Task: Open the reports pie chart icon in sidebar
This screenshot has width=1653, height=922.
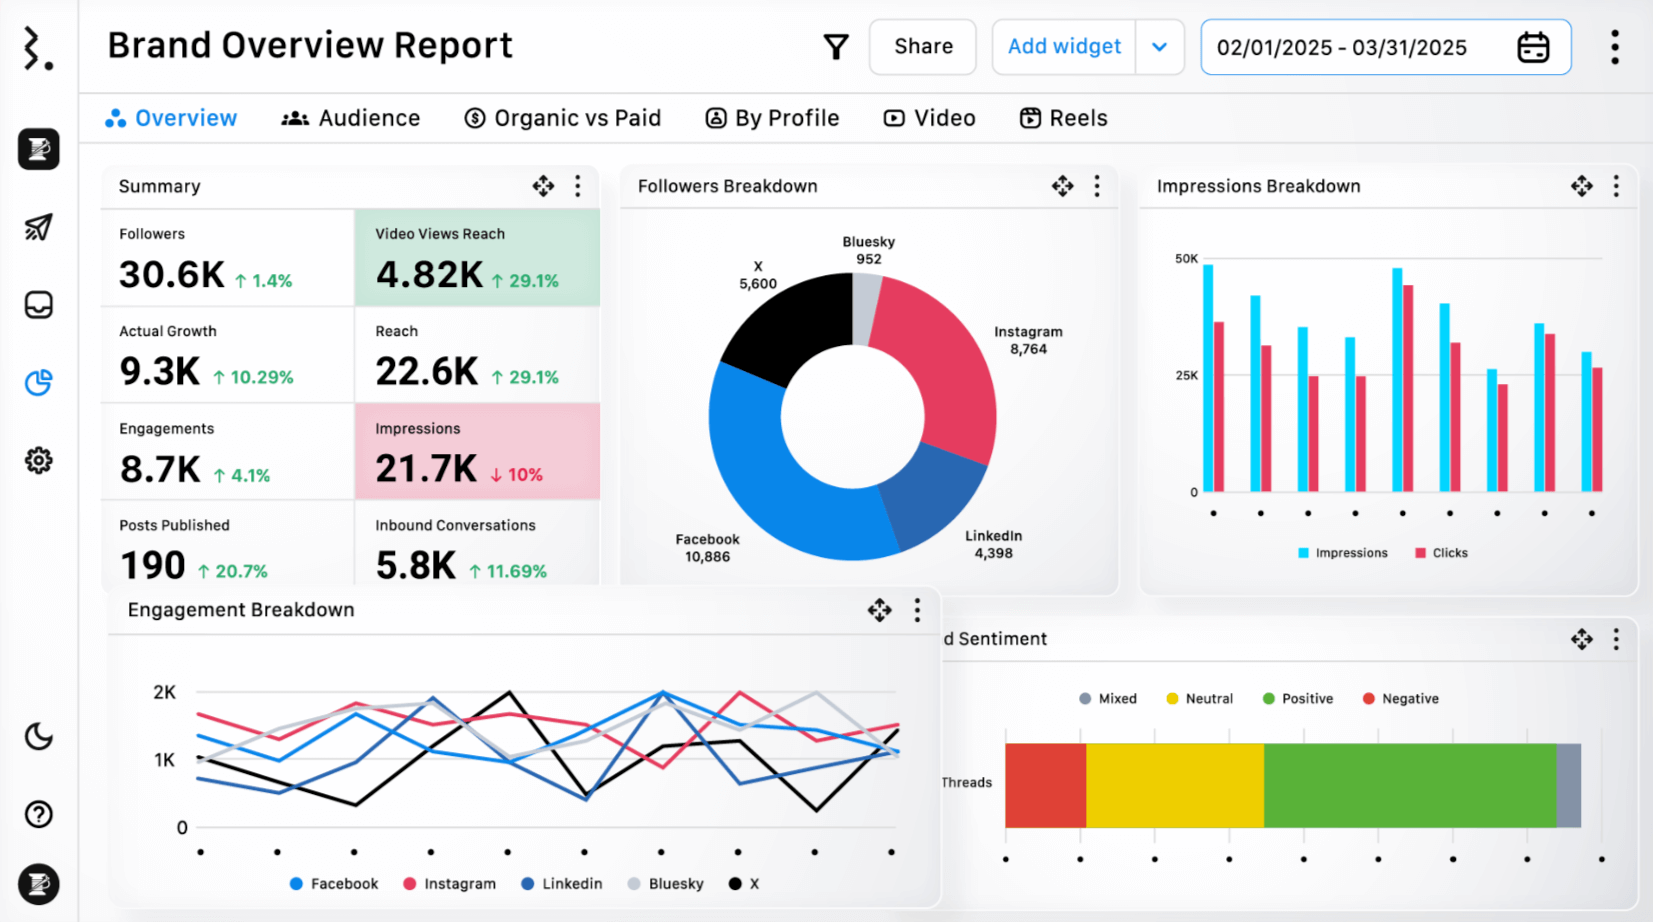Action: 39,382
